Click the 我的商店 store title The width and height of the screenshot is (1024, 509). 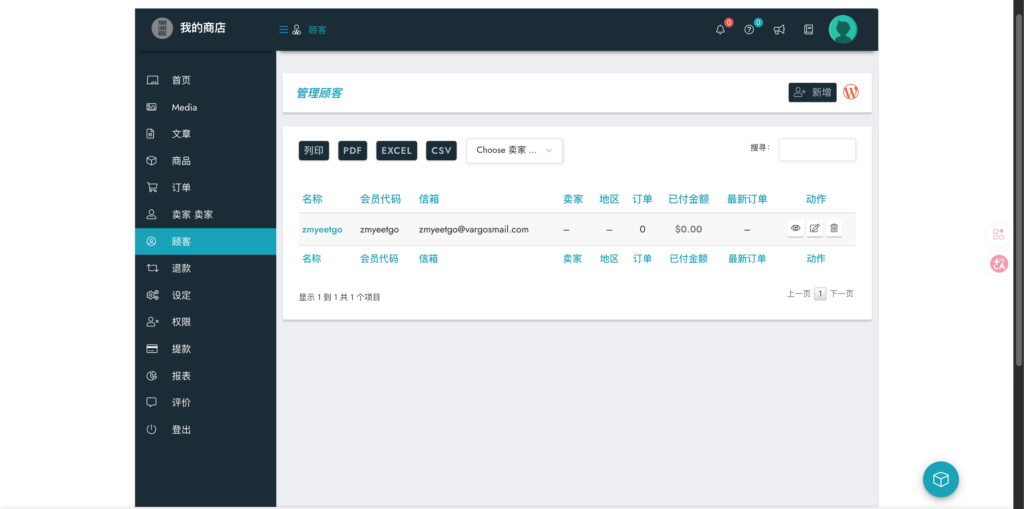(x=203, y=28)
